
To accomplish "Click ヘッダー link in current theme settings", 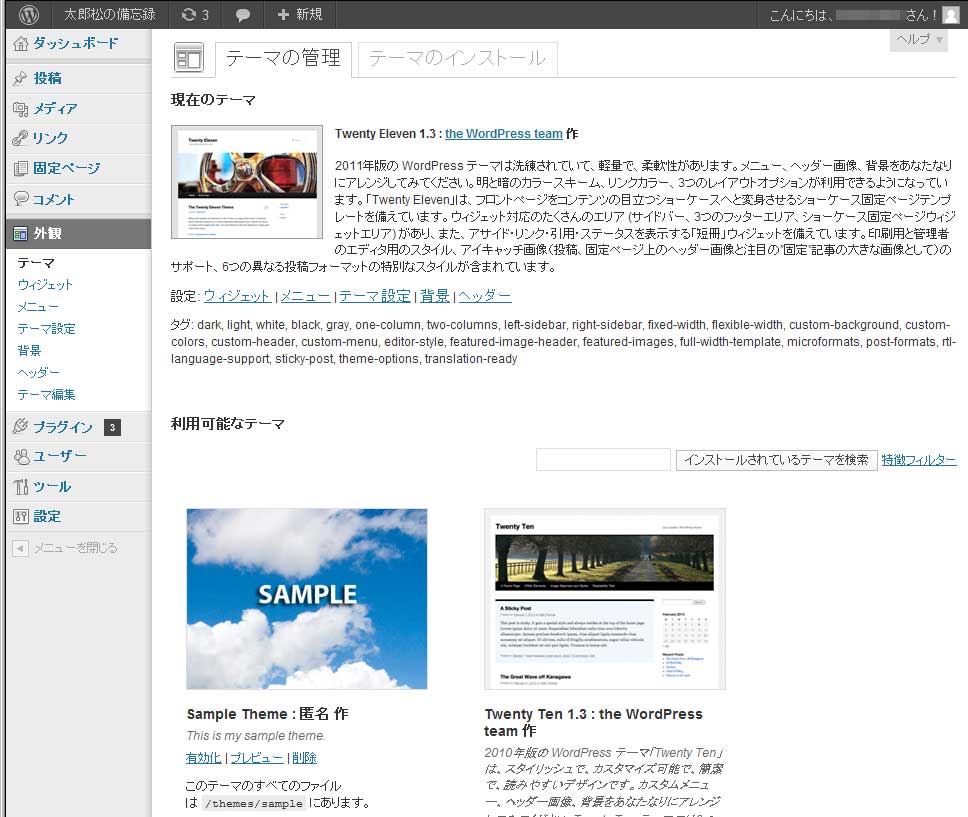I will 485,296.
